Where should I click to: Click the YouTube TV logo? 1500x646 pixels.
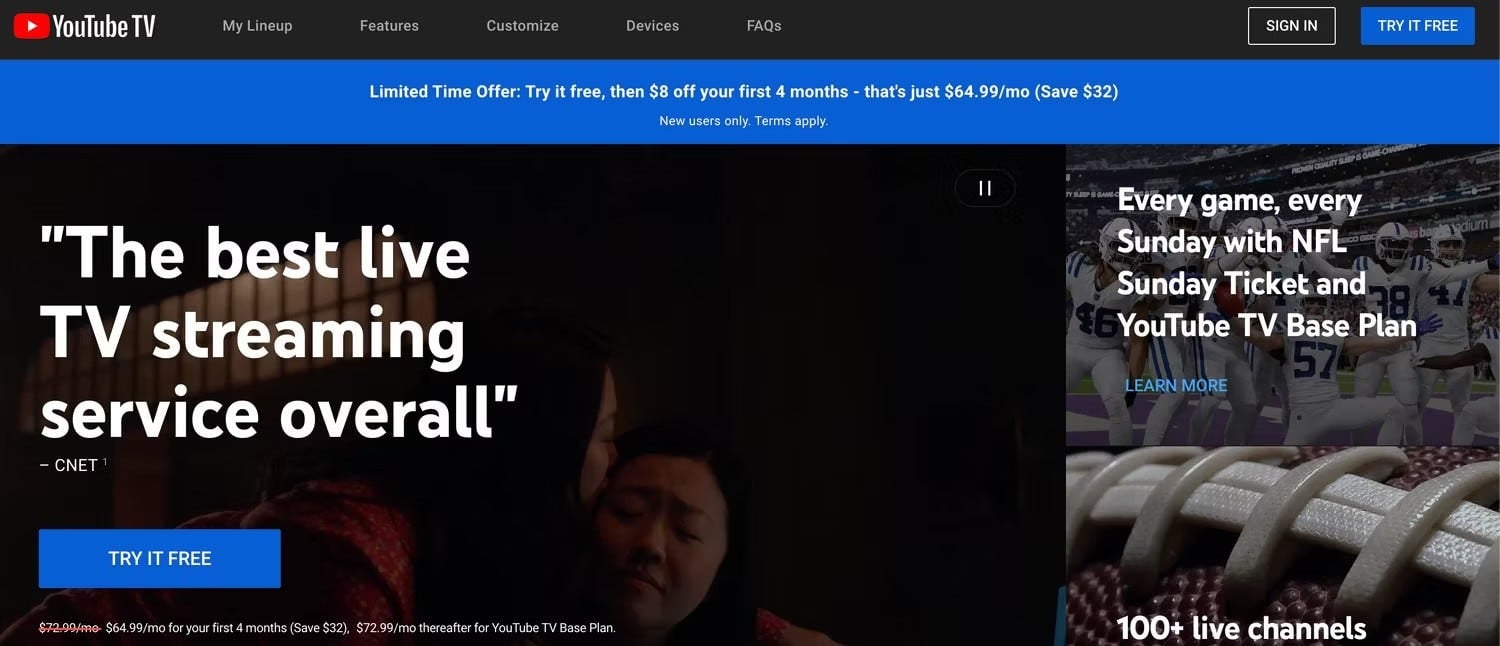pyautogui.click(x=85, y=26)
